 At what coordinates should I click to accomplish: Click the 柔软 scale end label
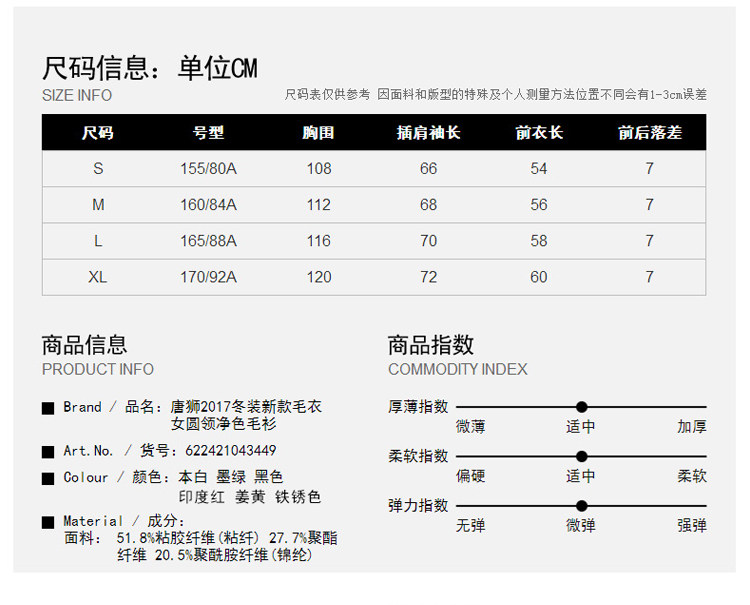(692, 476)
